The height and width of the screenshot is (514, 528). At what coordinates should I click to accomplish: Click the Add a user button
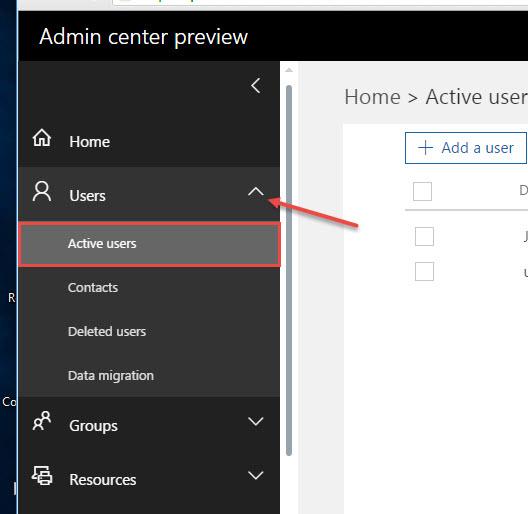466,148
